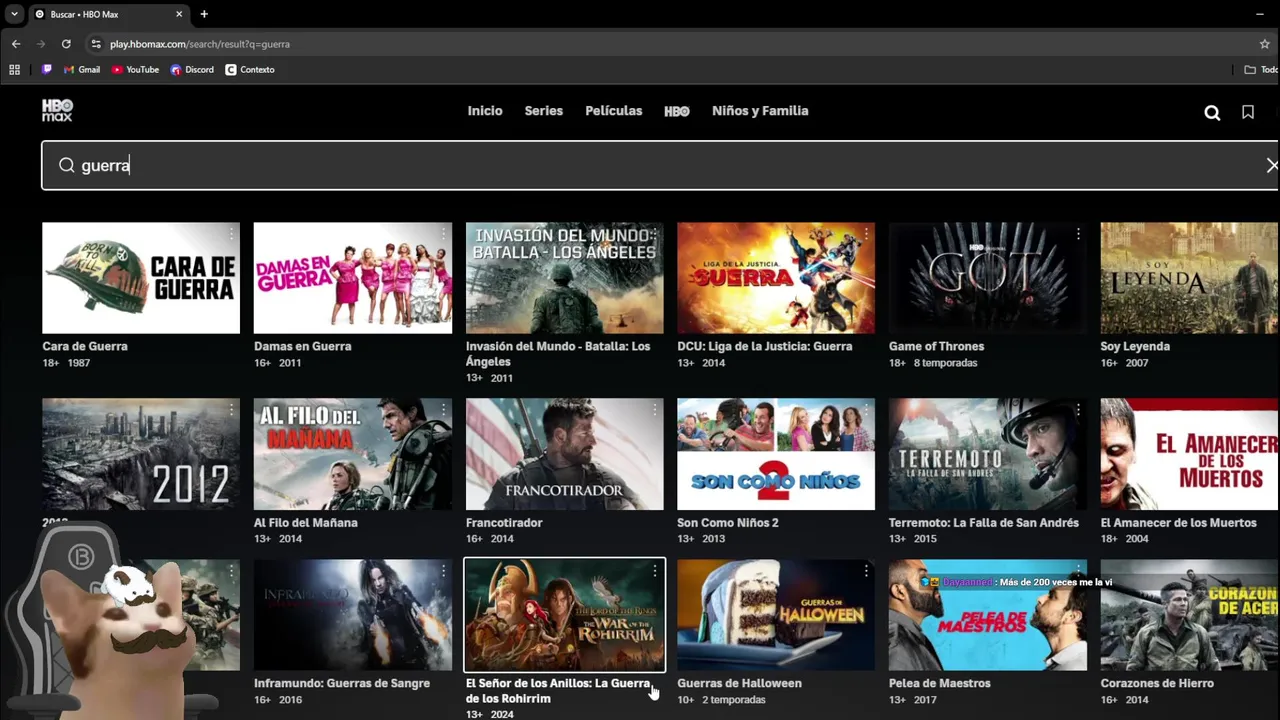Image resolution: width=1280 pixels, height=720 pixels.
Task: Open the Soy Leyenda thumbnail
Action: point(1189,278)
